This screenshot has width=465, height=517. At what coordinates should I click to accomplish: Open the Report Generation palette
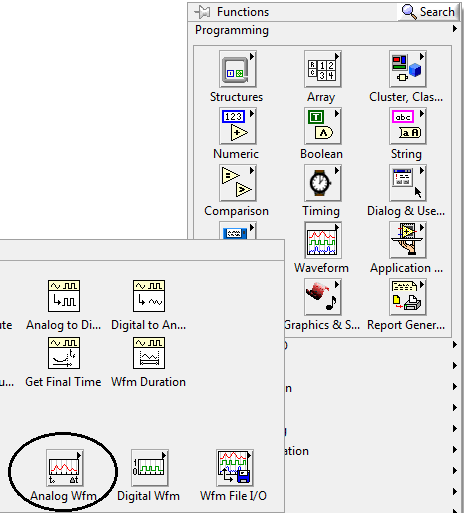pos(408,297)
